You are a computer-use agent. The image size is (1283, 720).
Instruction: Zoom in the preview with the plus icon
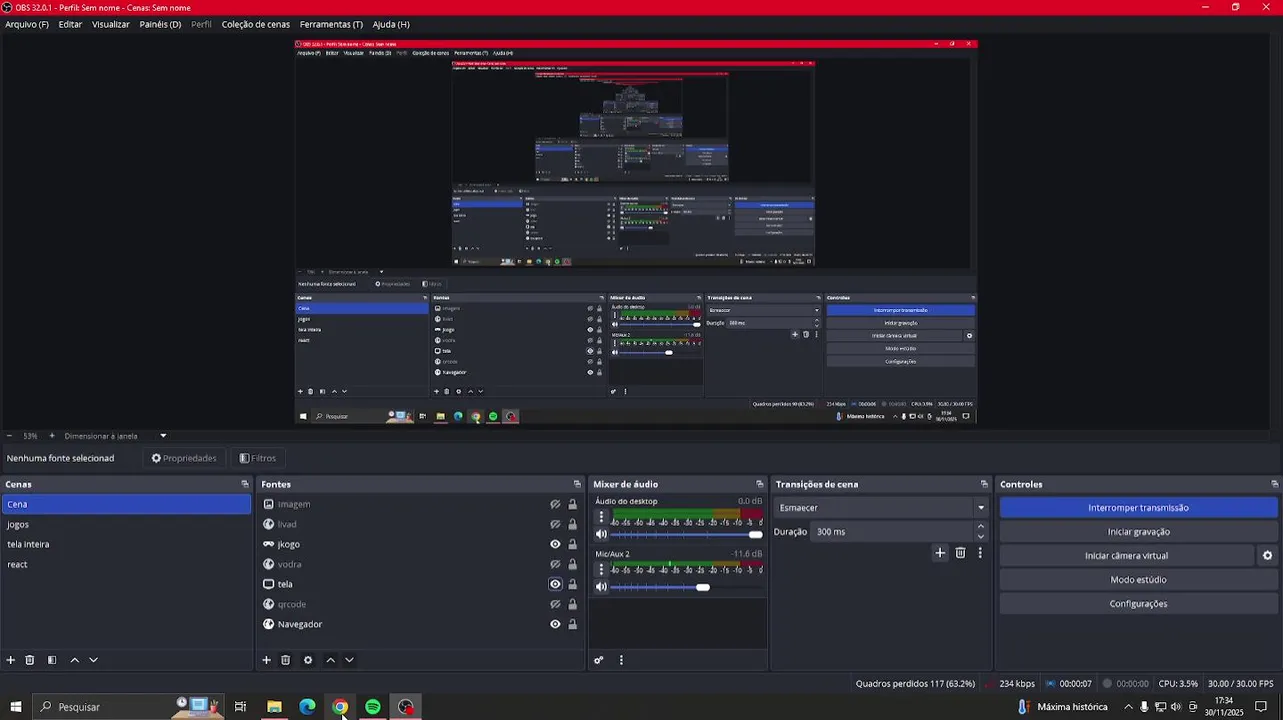tap(52, 436)
